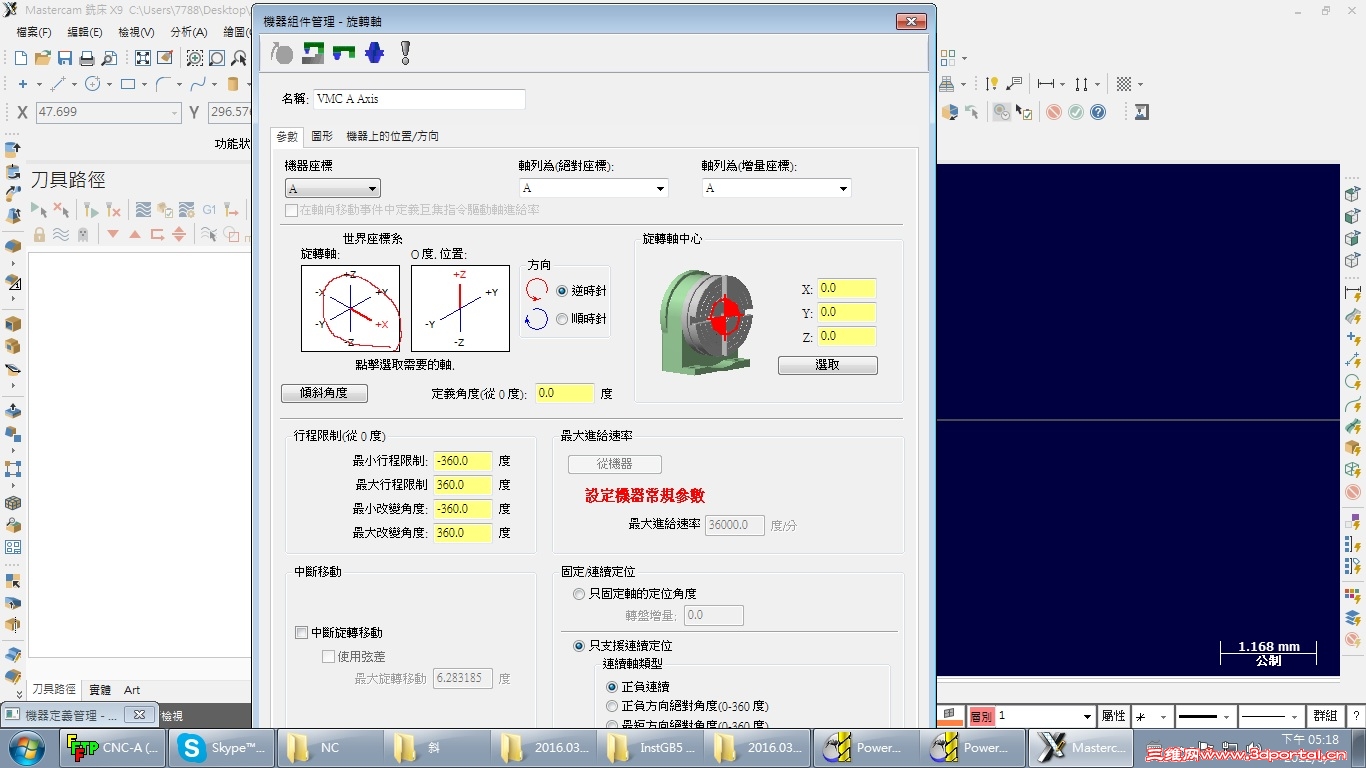Click the lock icon in the toolpaths panel
1366x768 pixels.
click(x=39, y=234)
